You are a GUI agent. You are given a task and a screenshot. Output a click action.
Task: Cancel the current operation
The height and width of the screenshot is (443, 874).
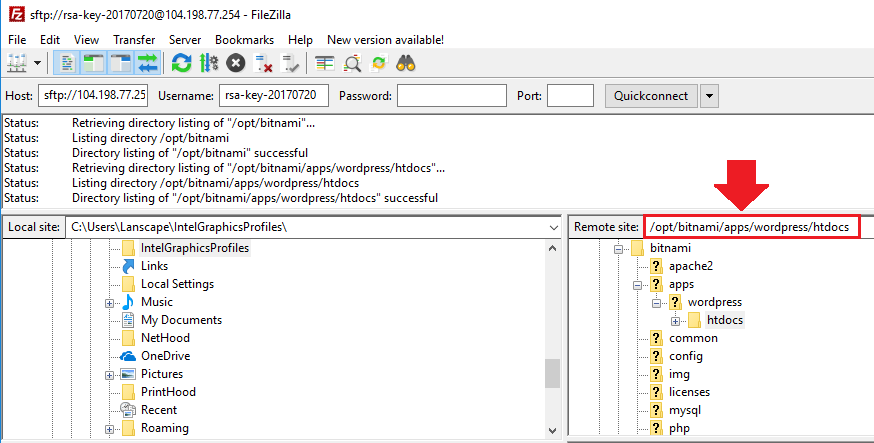click(235, 63)
